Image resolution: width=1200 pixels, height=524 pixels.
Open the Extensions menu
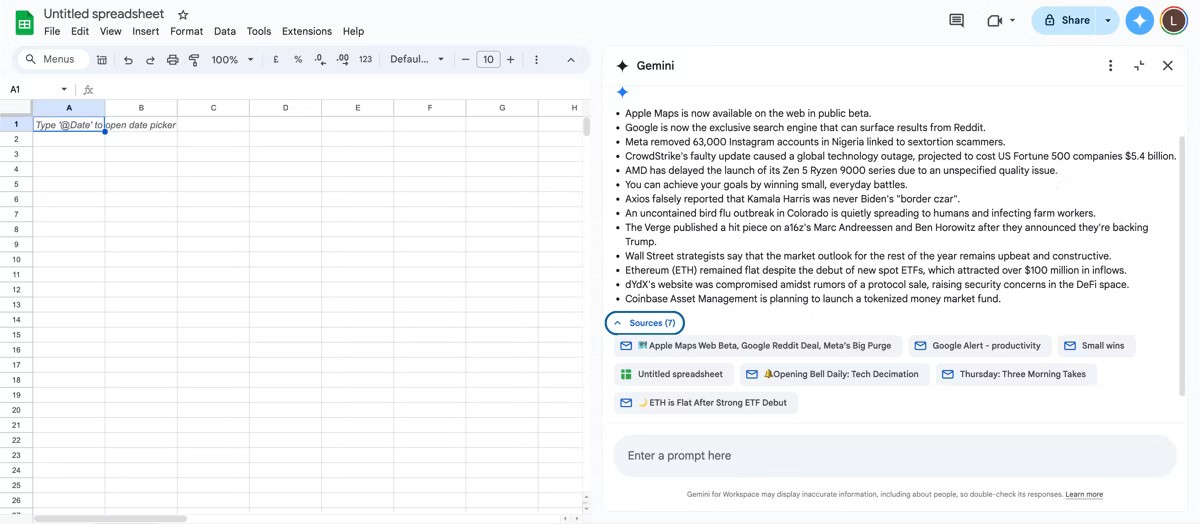click(x=306, y=31)
